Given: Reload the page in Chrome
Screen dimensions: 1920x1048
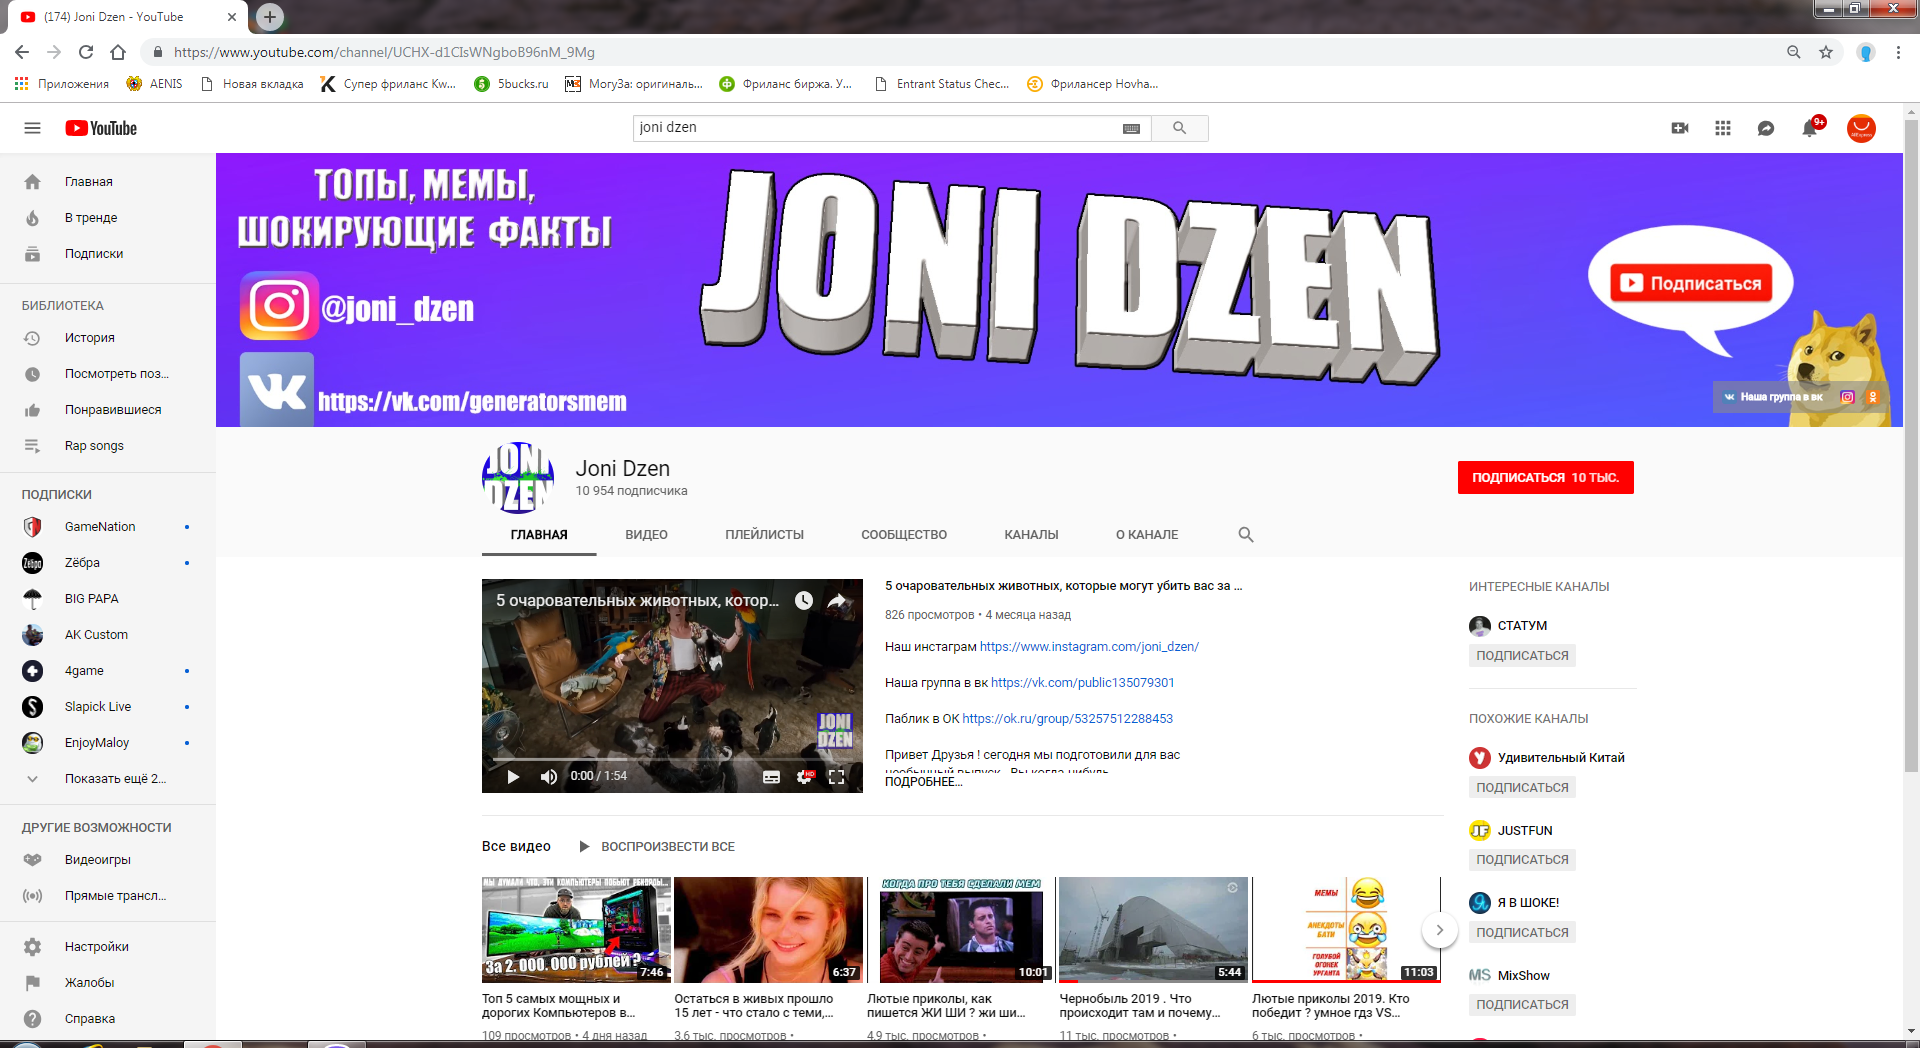Looking at the screenshot, I should pyautogui.click(x=86, y=52).
